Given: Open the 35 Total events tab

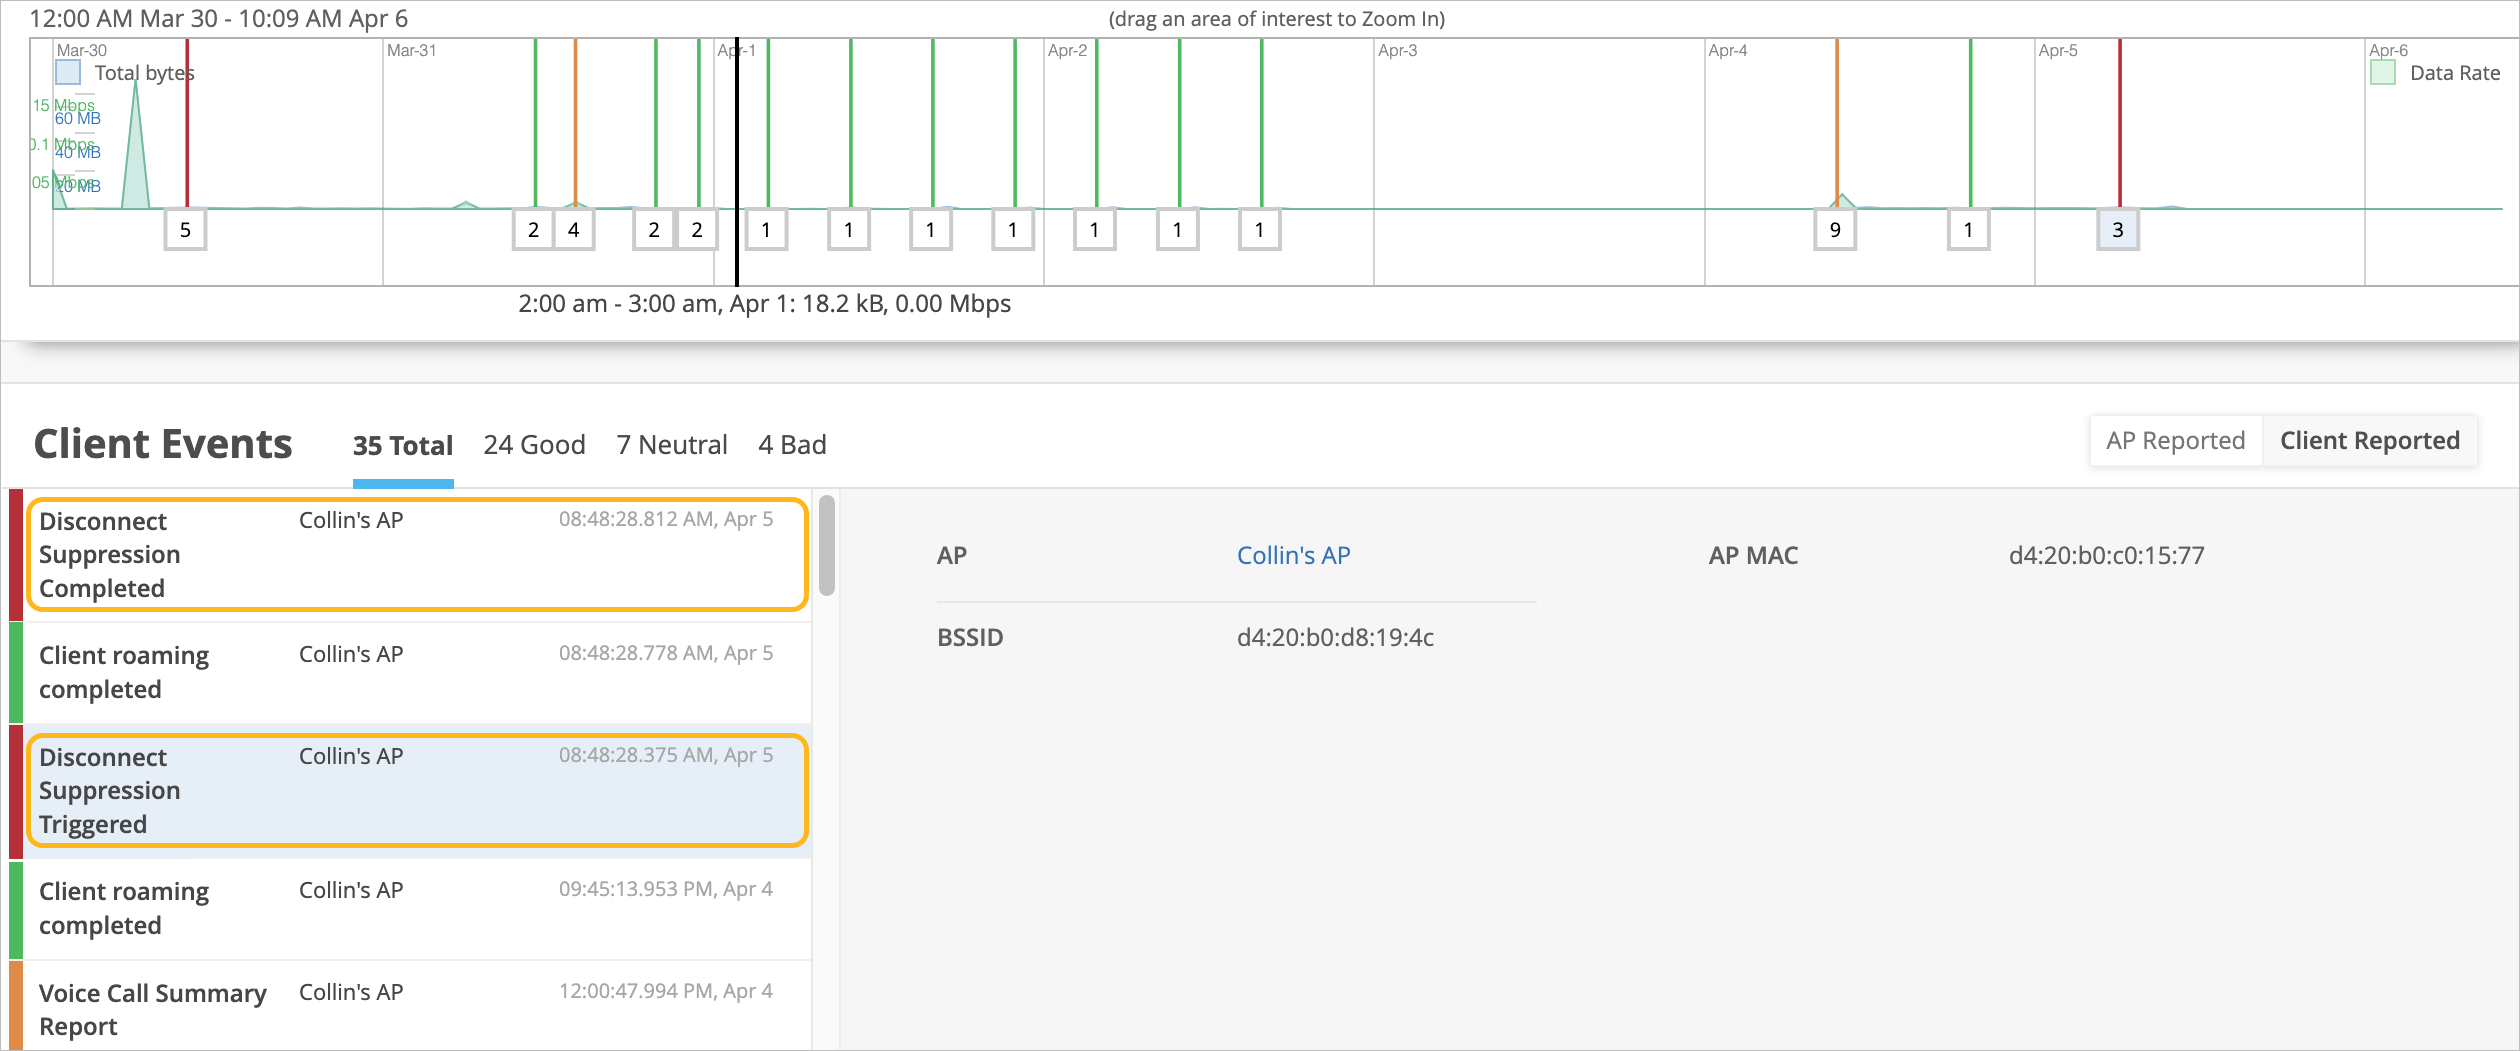Looking at the screenshot, I should [x=402, y=445].
